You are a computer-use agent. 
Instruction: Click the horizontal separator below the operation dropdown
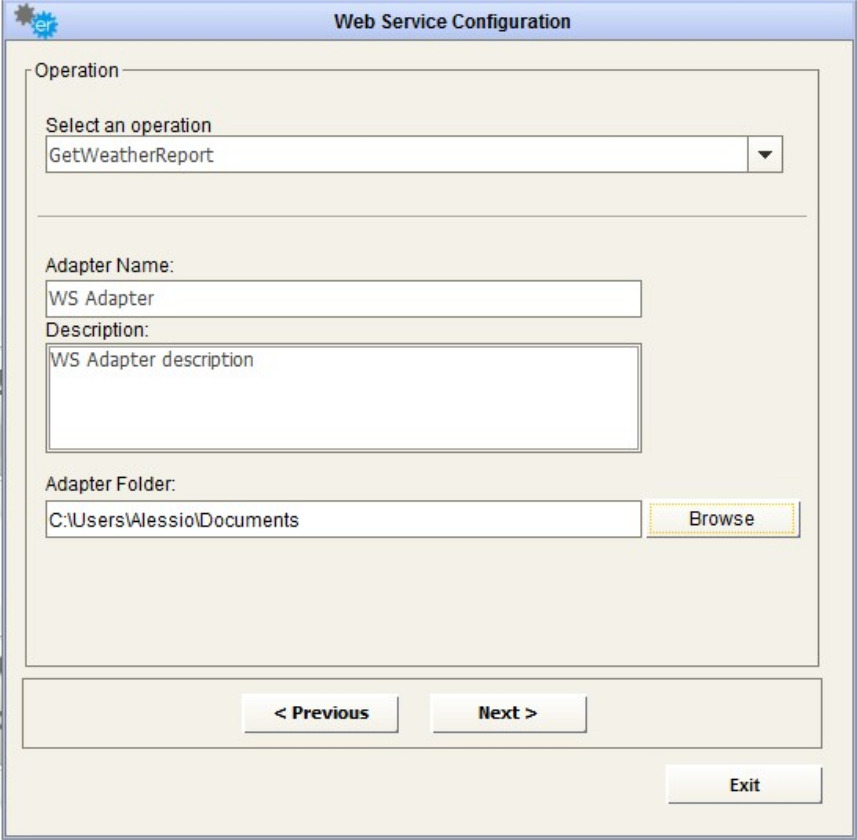[421, 216]
